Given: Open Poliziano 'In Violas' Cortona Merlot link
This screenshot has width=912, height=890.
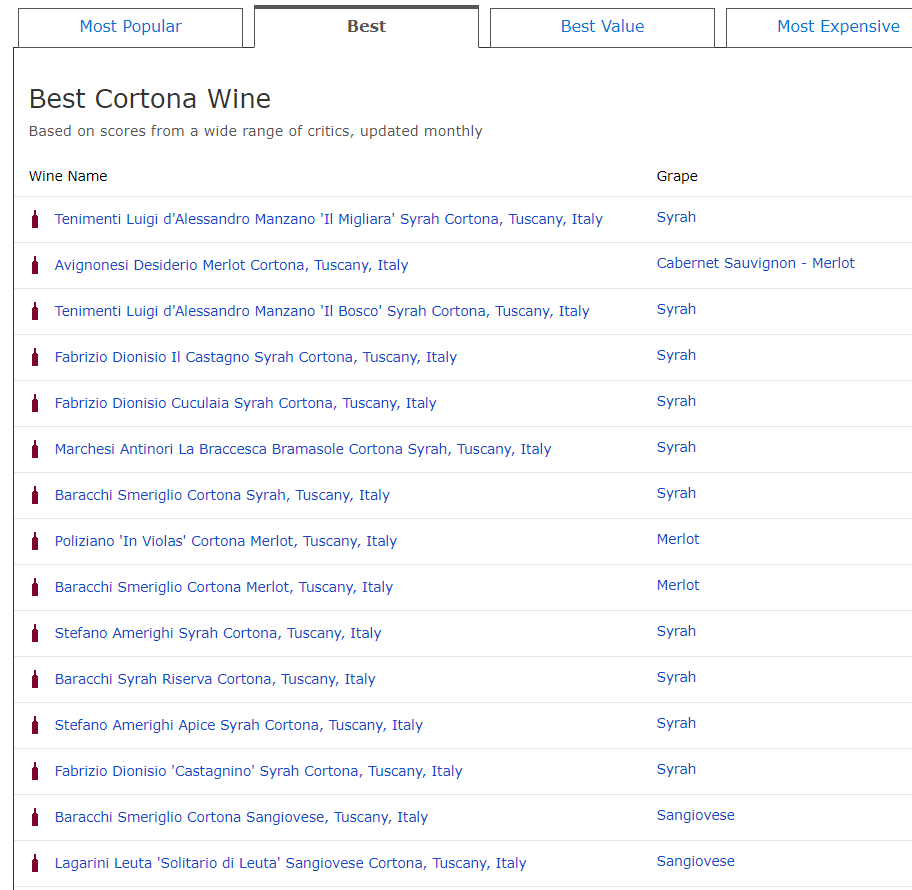Looking at the screenshot, I should click(x=226, y=541).
